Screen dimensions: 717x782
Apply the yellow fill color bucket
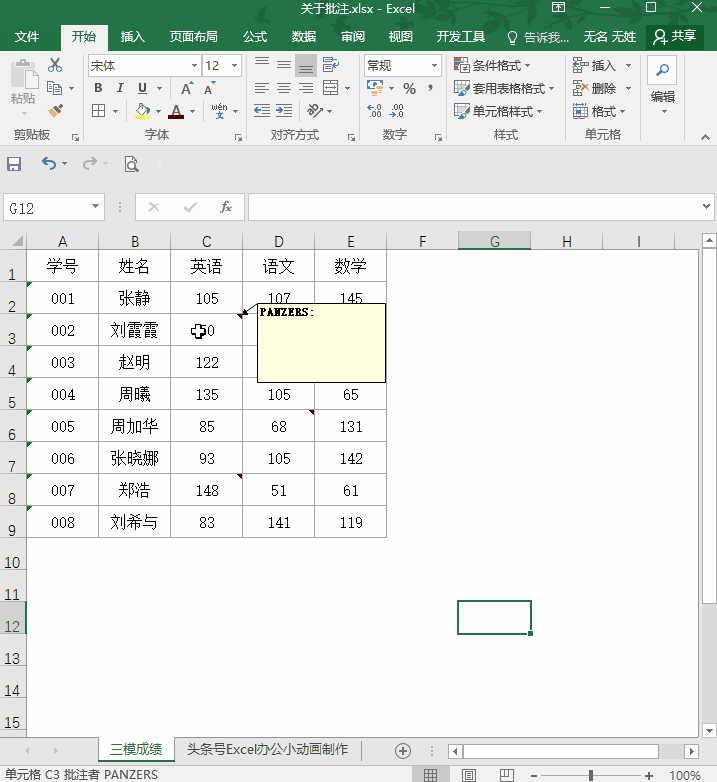(x=142, y=111)
